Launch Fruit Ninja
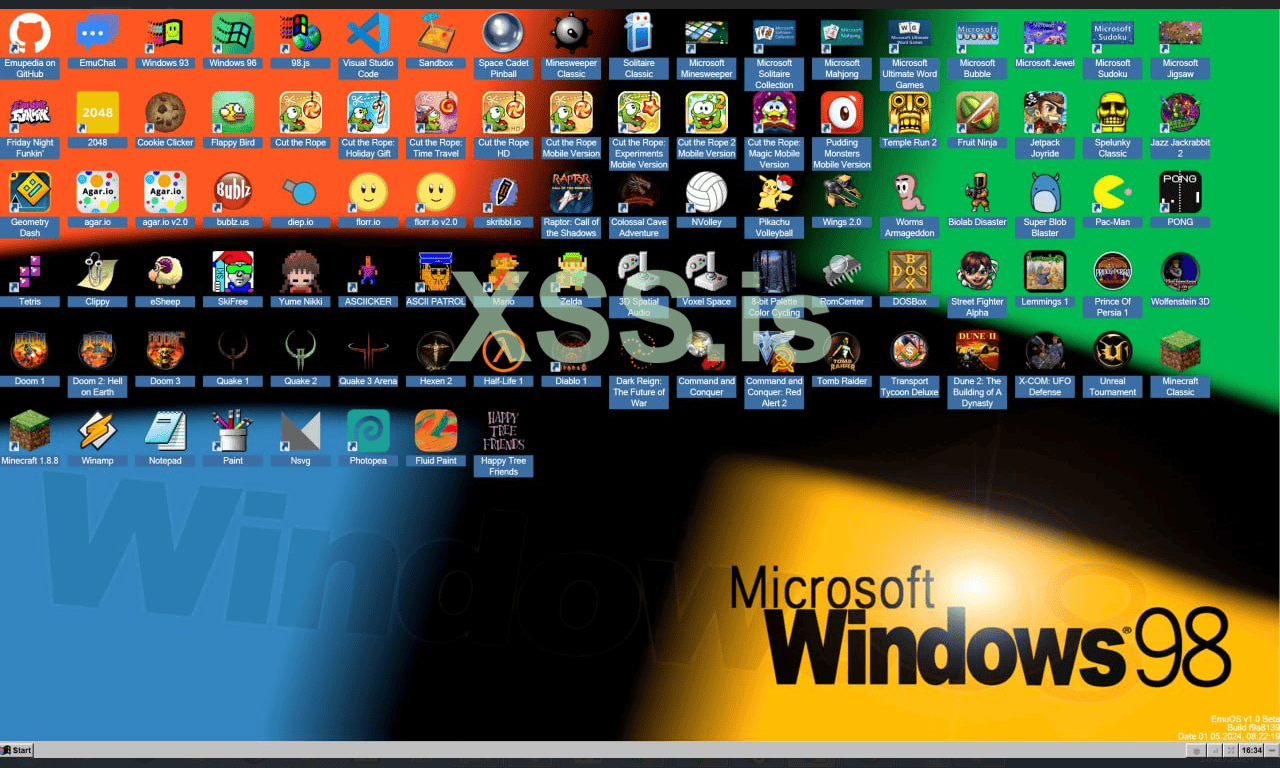 [977, 113]
